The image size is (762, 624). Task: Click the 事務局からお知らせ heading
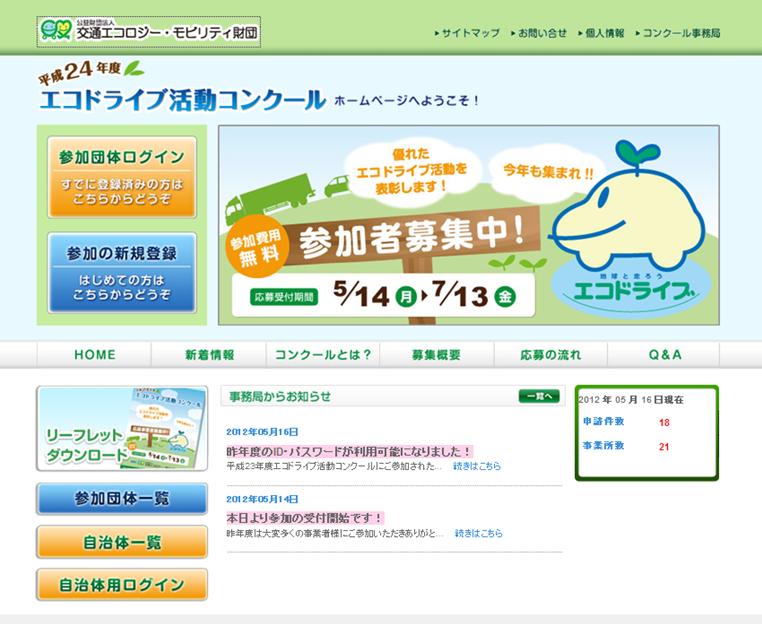tap(280, 397)
